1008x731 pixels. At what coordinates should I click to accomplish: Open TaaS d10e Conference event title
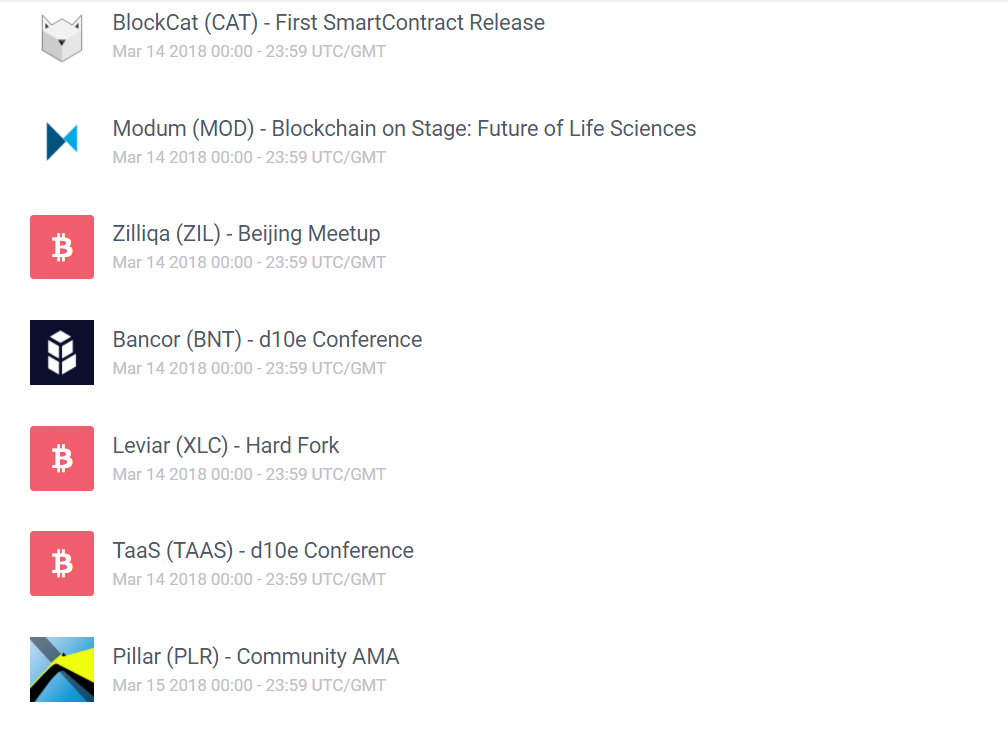(x=263, y=551)
